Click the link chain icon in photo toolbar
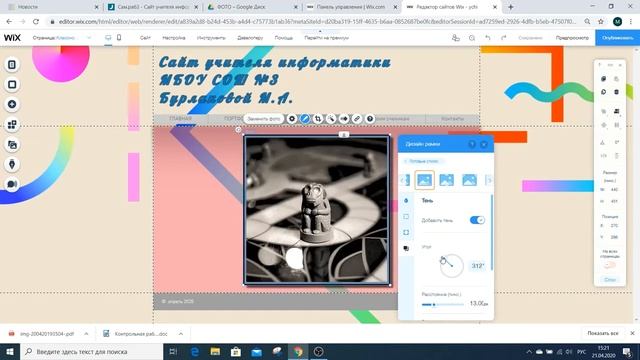The image size is (640, 360). (x=357, y=119)
